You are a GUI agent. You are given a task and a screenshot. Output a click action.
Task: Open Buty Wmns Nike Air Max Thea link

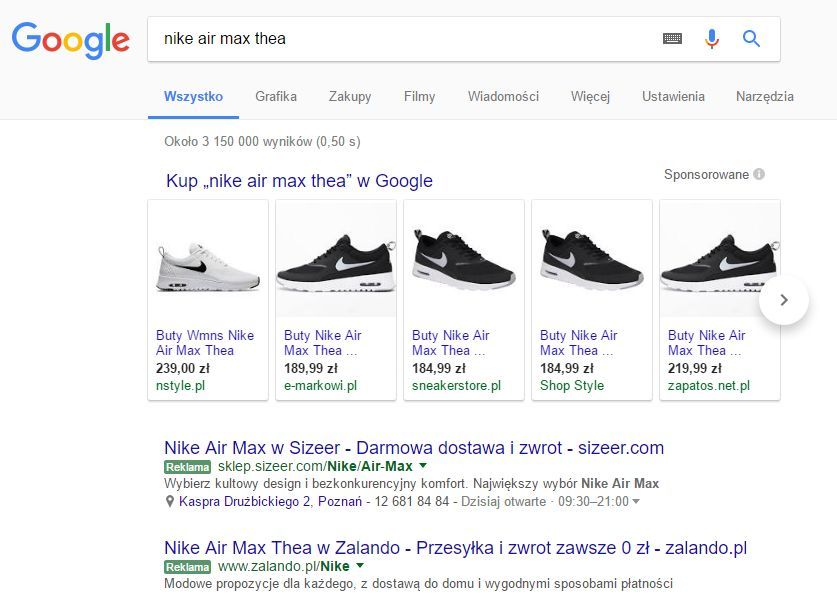click(205, 343)
